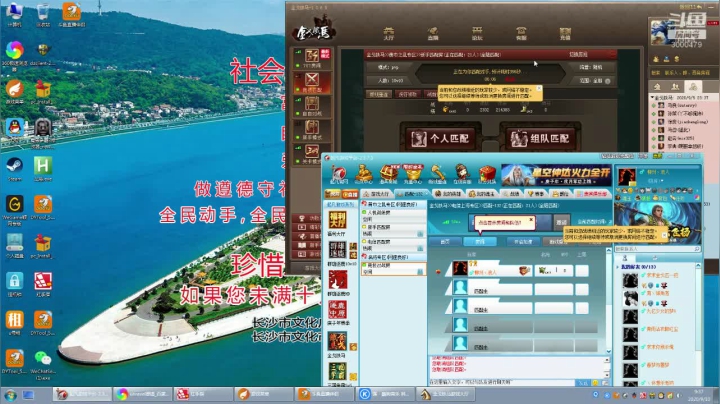Open the 客服 telephone support icon
Image resolution: width=720 pixels, height=404 pixels.
point(521,33)
